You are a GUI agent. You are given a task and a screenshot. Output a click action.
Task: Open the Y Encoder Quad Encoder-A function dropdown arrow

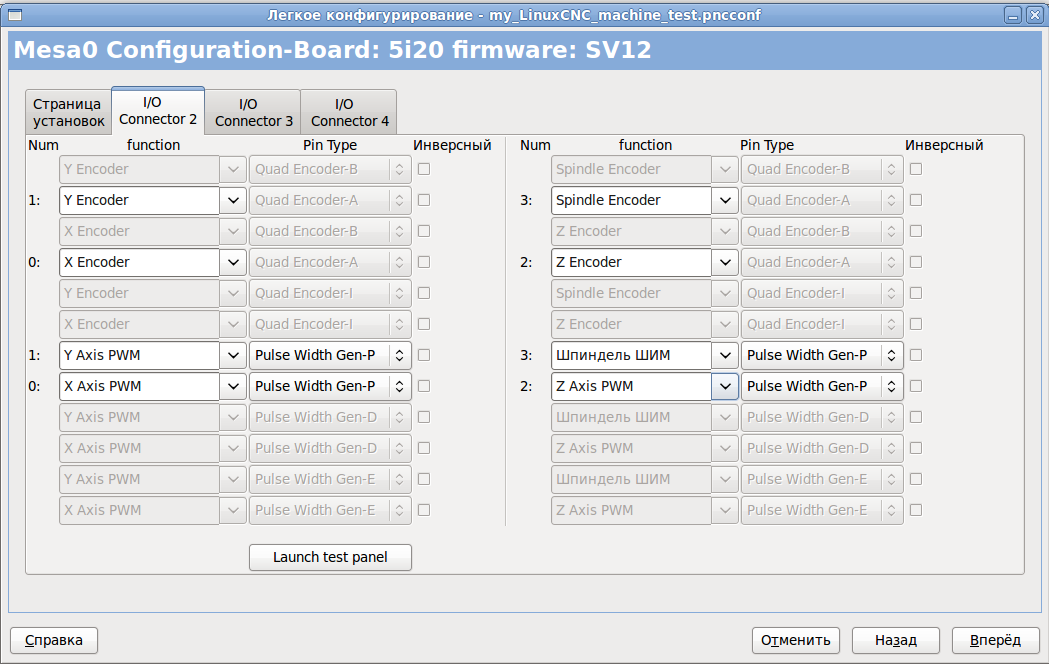[233, 200]
